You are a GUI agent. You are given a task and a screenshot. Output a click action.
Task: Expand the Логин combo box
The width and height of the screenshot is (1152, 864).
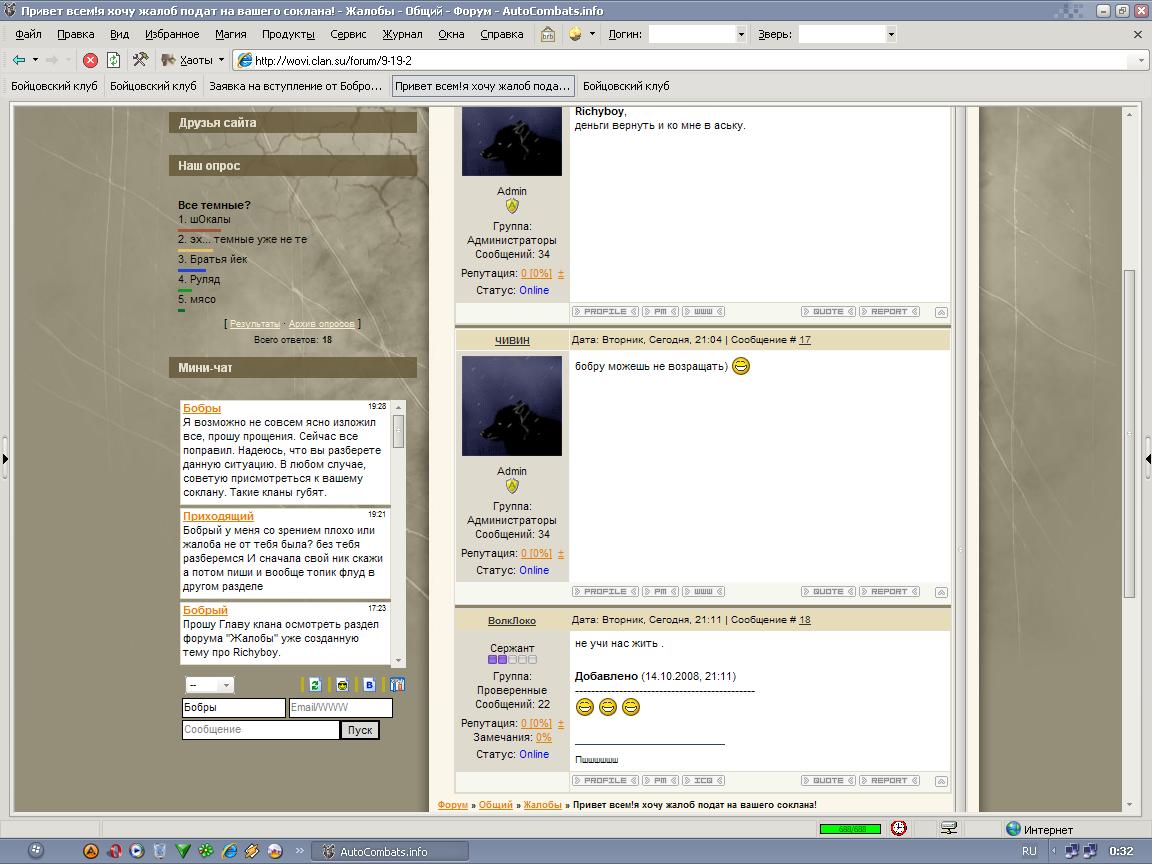coord(741,34)
